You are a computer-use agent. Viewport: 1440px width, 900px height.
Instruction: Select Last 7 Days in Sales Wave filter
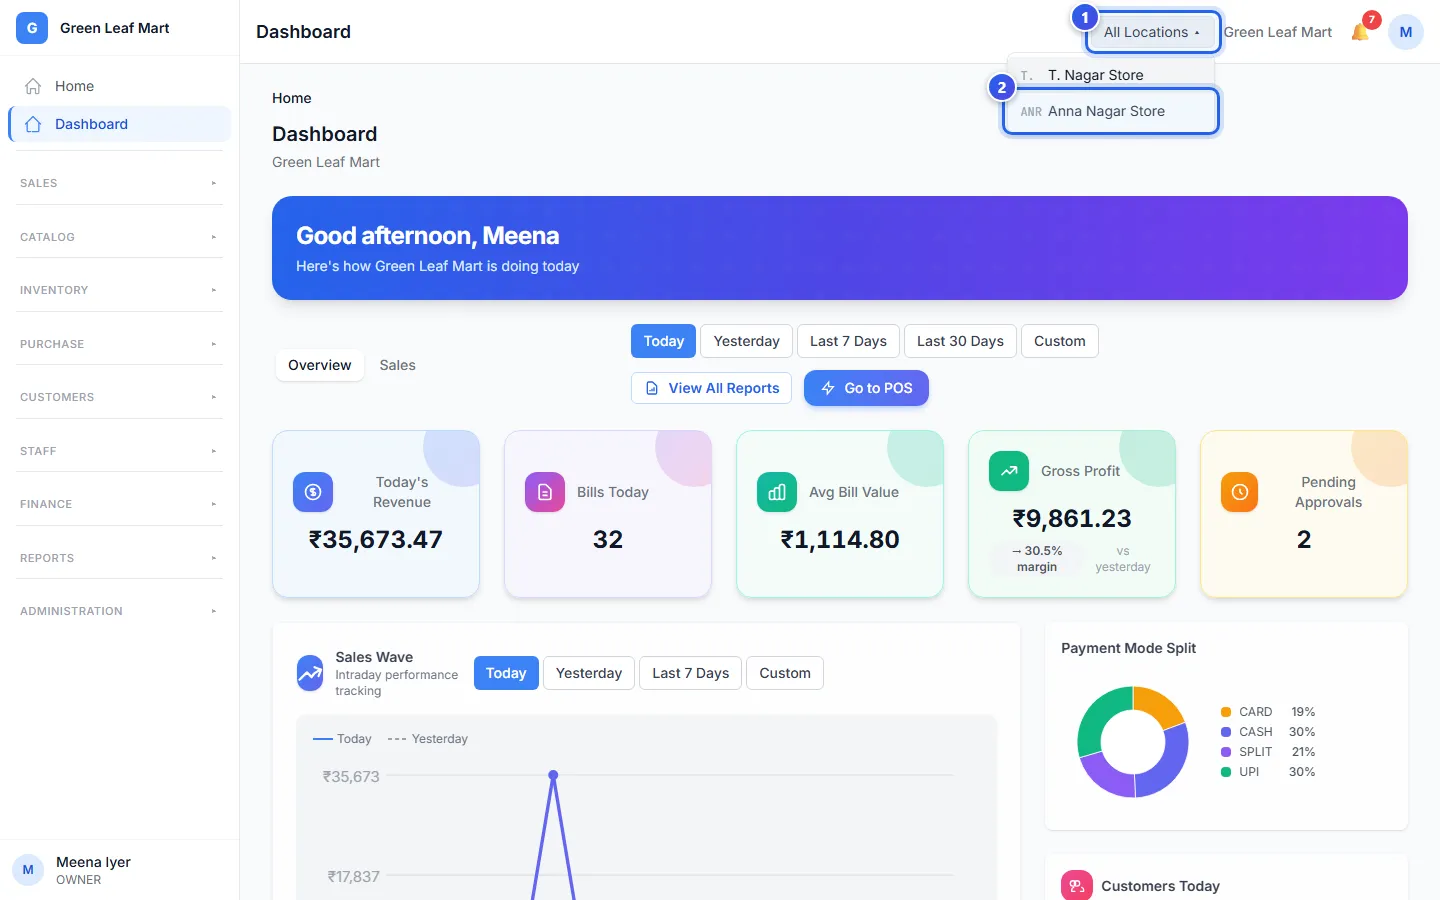tap(690, 673)
